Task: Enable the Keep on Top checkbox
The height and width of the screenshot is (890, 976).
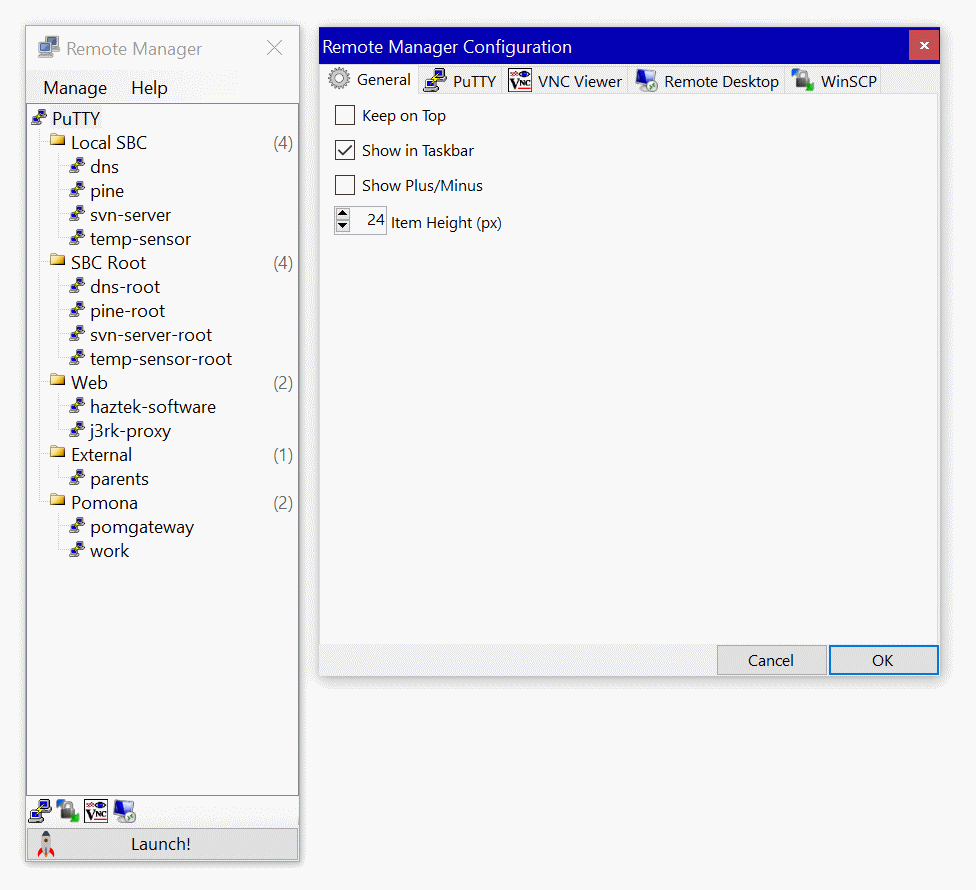Action: pyautogui.click(x=345, y=116)
